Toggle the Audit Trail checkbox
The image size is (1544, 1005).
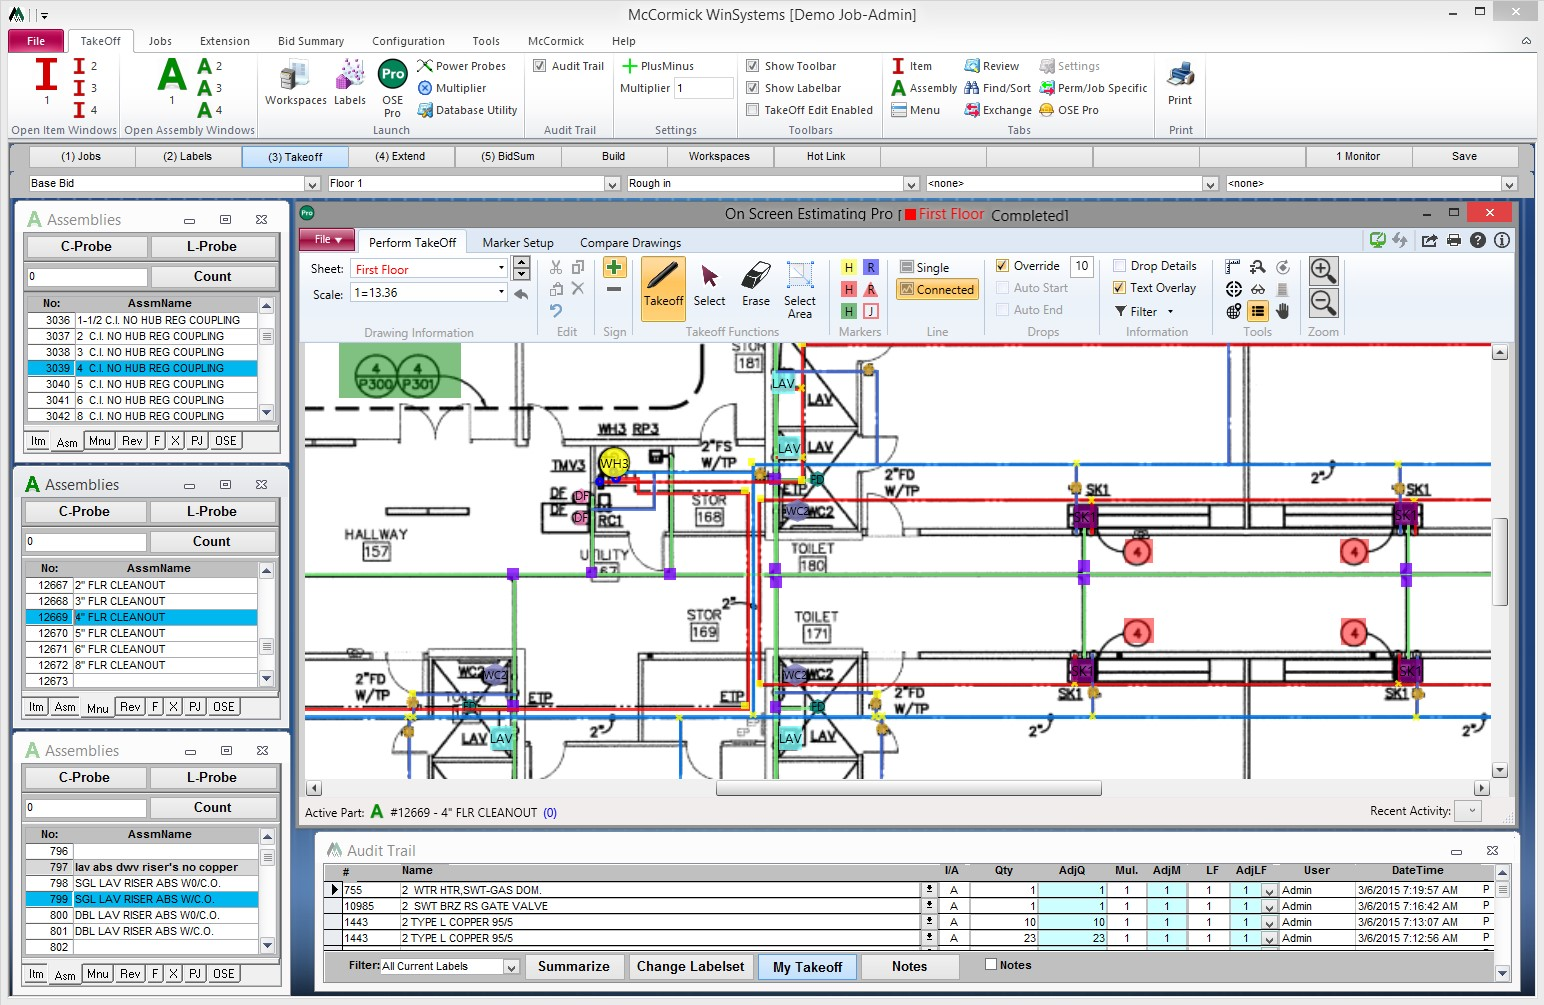pos(540,66)
